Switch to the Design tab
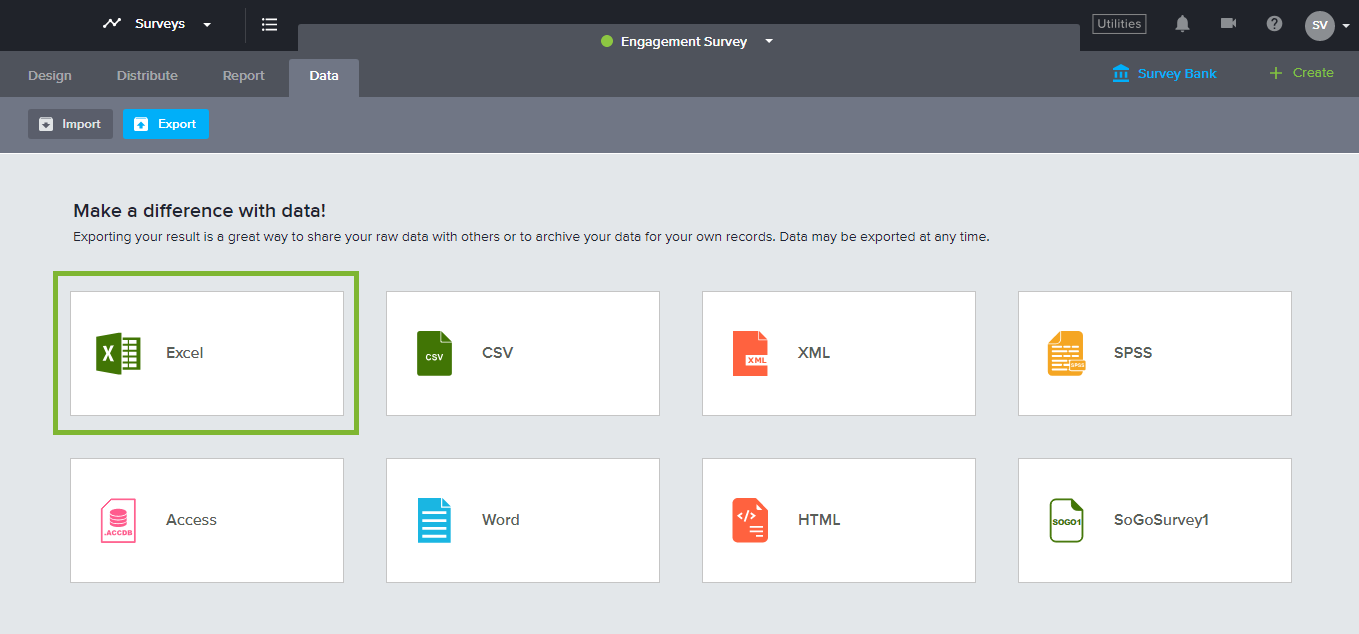Image resolution: width=1359 pixels, height=634 pixels. [50, 76]
